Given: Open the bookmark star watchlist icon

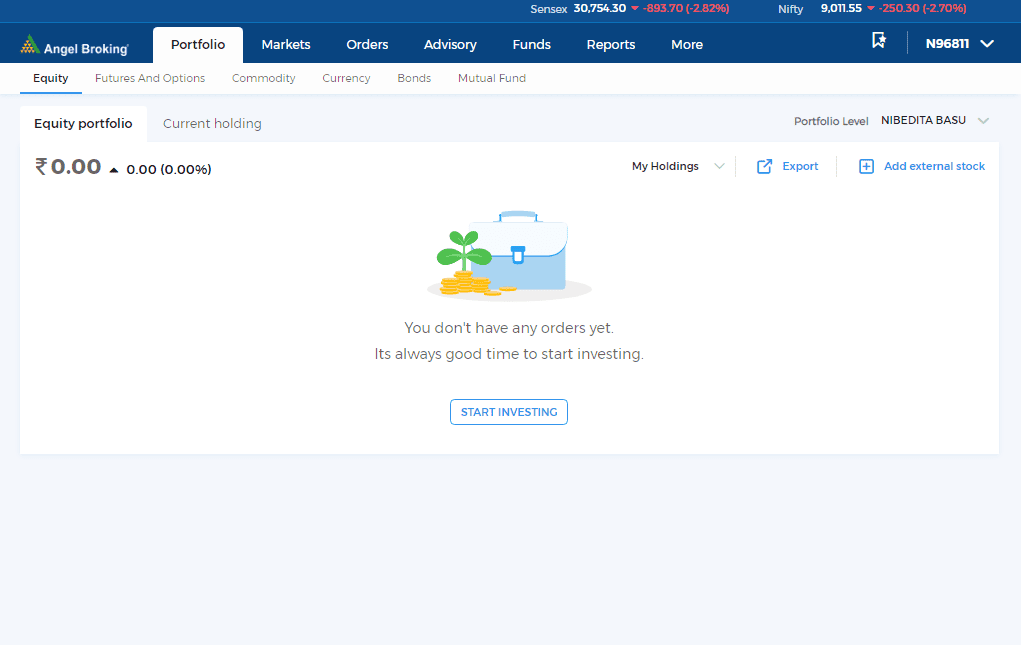Looking at the screenshot, I should coord(879,41).
